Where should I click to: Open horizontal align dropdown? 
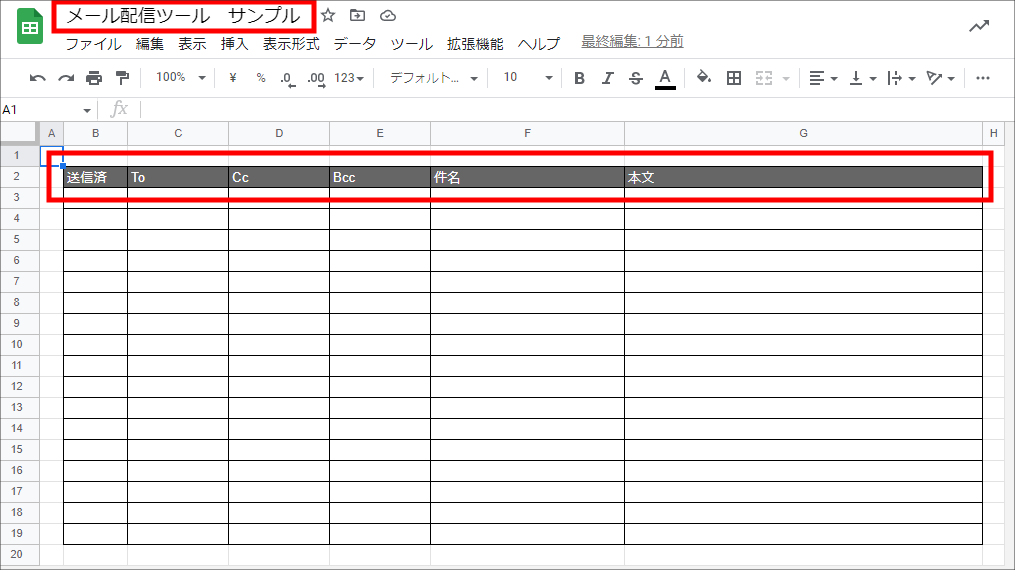point(823,78)
